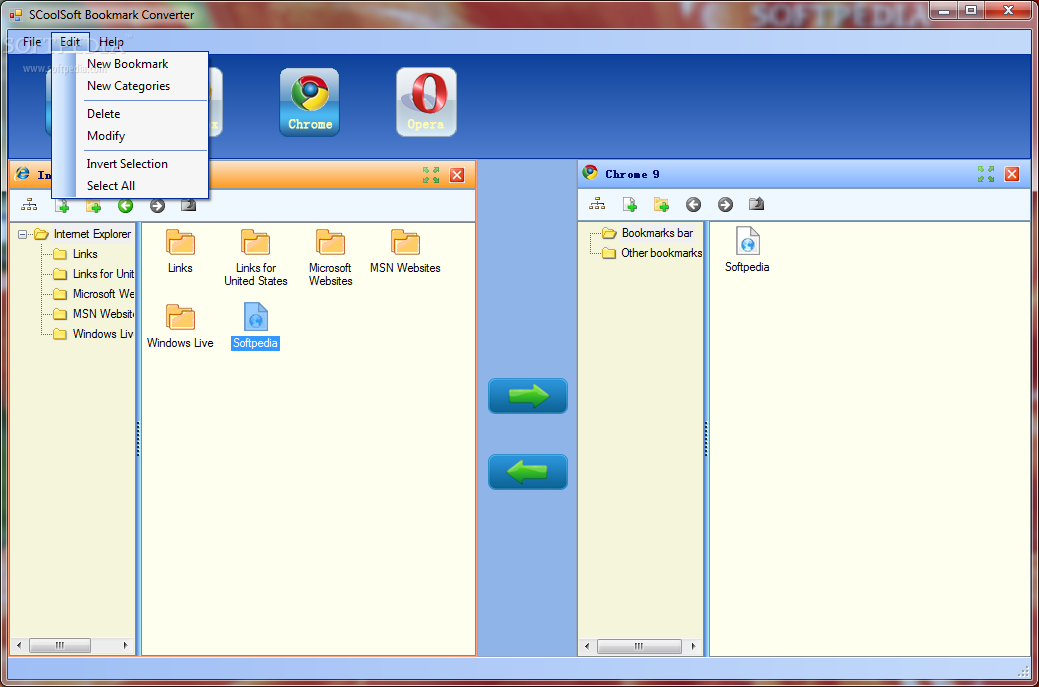Click the tree view icon in Chrome 9 panel toolbar

pyautogui.click(x=597, y=204)
